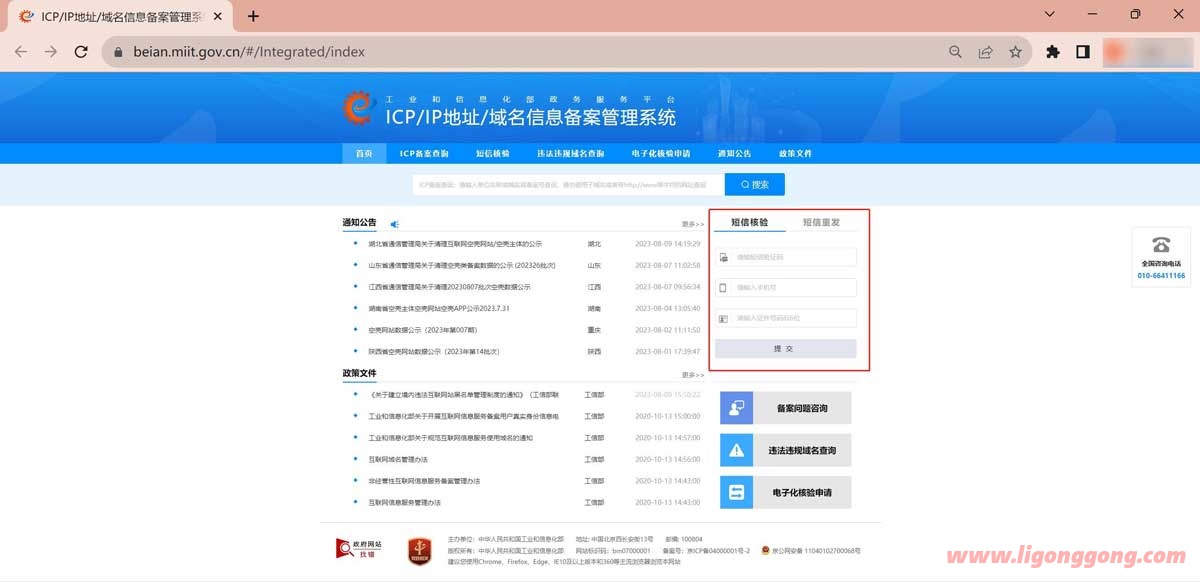The width and height of the screenshot is (1200, 582).
Task: Click the ICP system logo emblem
Action: (359, 108)
